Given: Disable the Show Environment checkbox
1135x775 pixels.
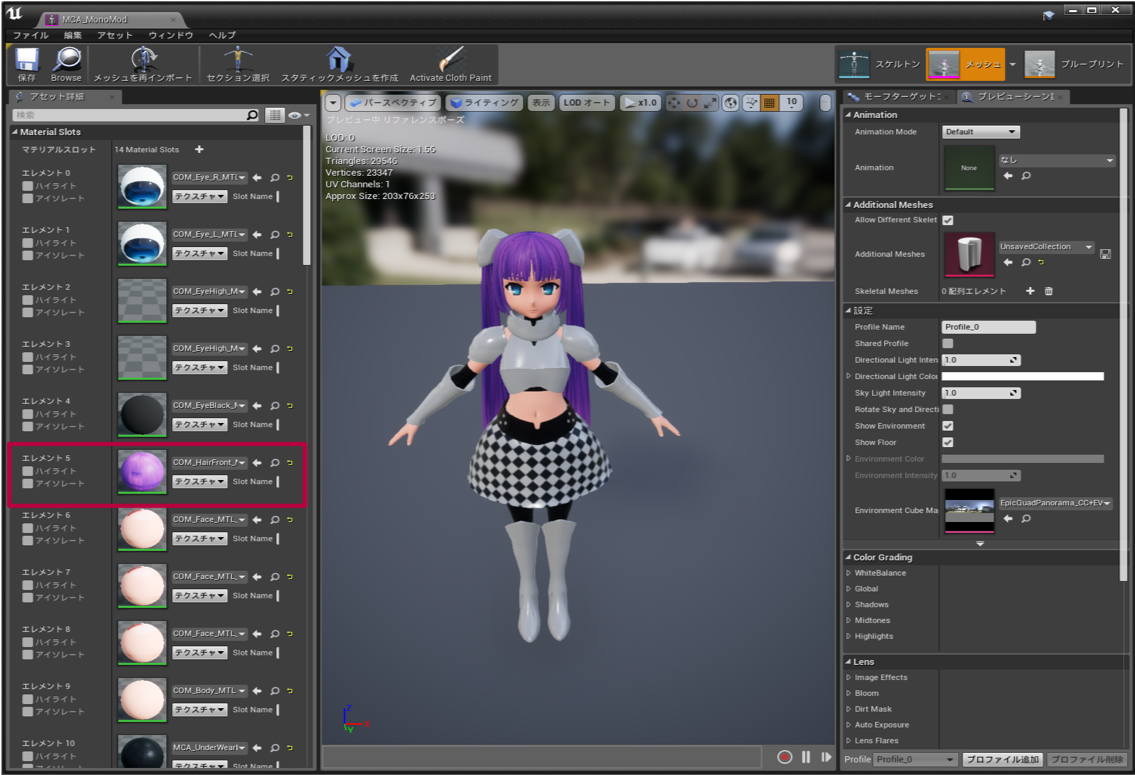Looking at the screenshot, I should click(948, 426).
